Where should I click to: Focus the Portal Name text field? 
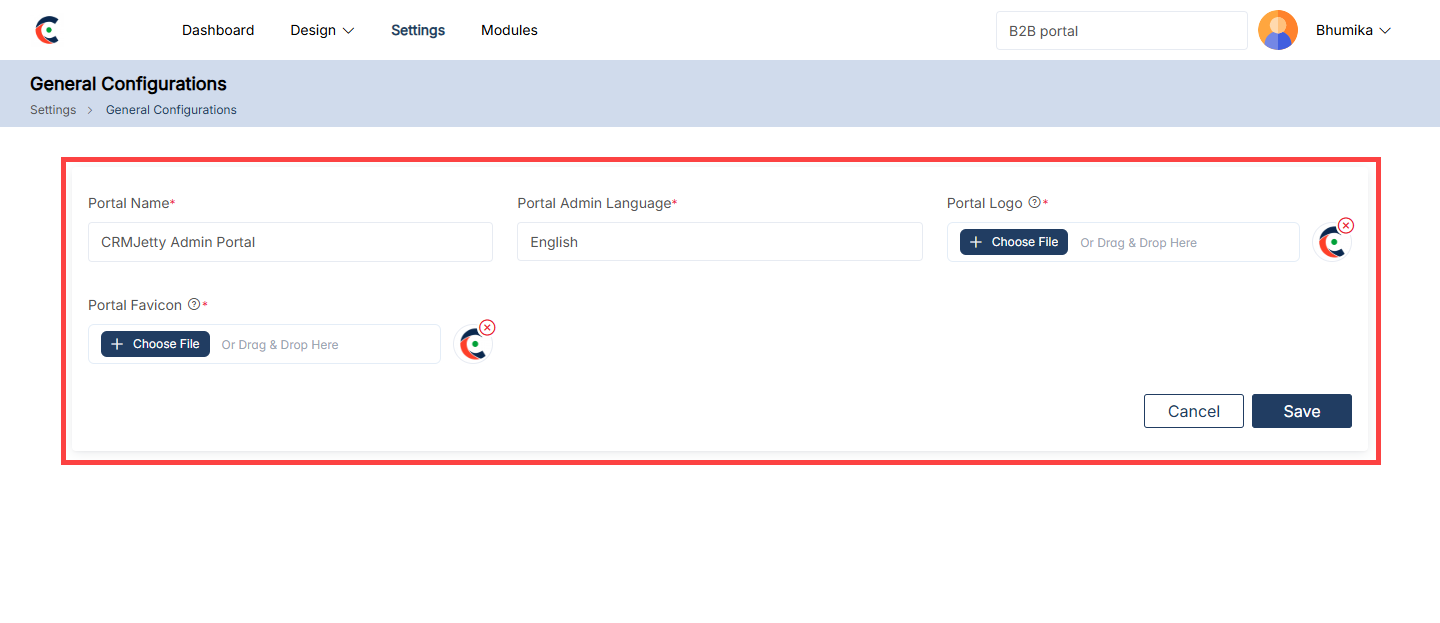(x=290, y=242)
